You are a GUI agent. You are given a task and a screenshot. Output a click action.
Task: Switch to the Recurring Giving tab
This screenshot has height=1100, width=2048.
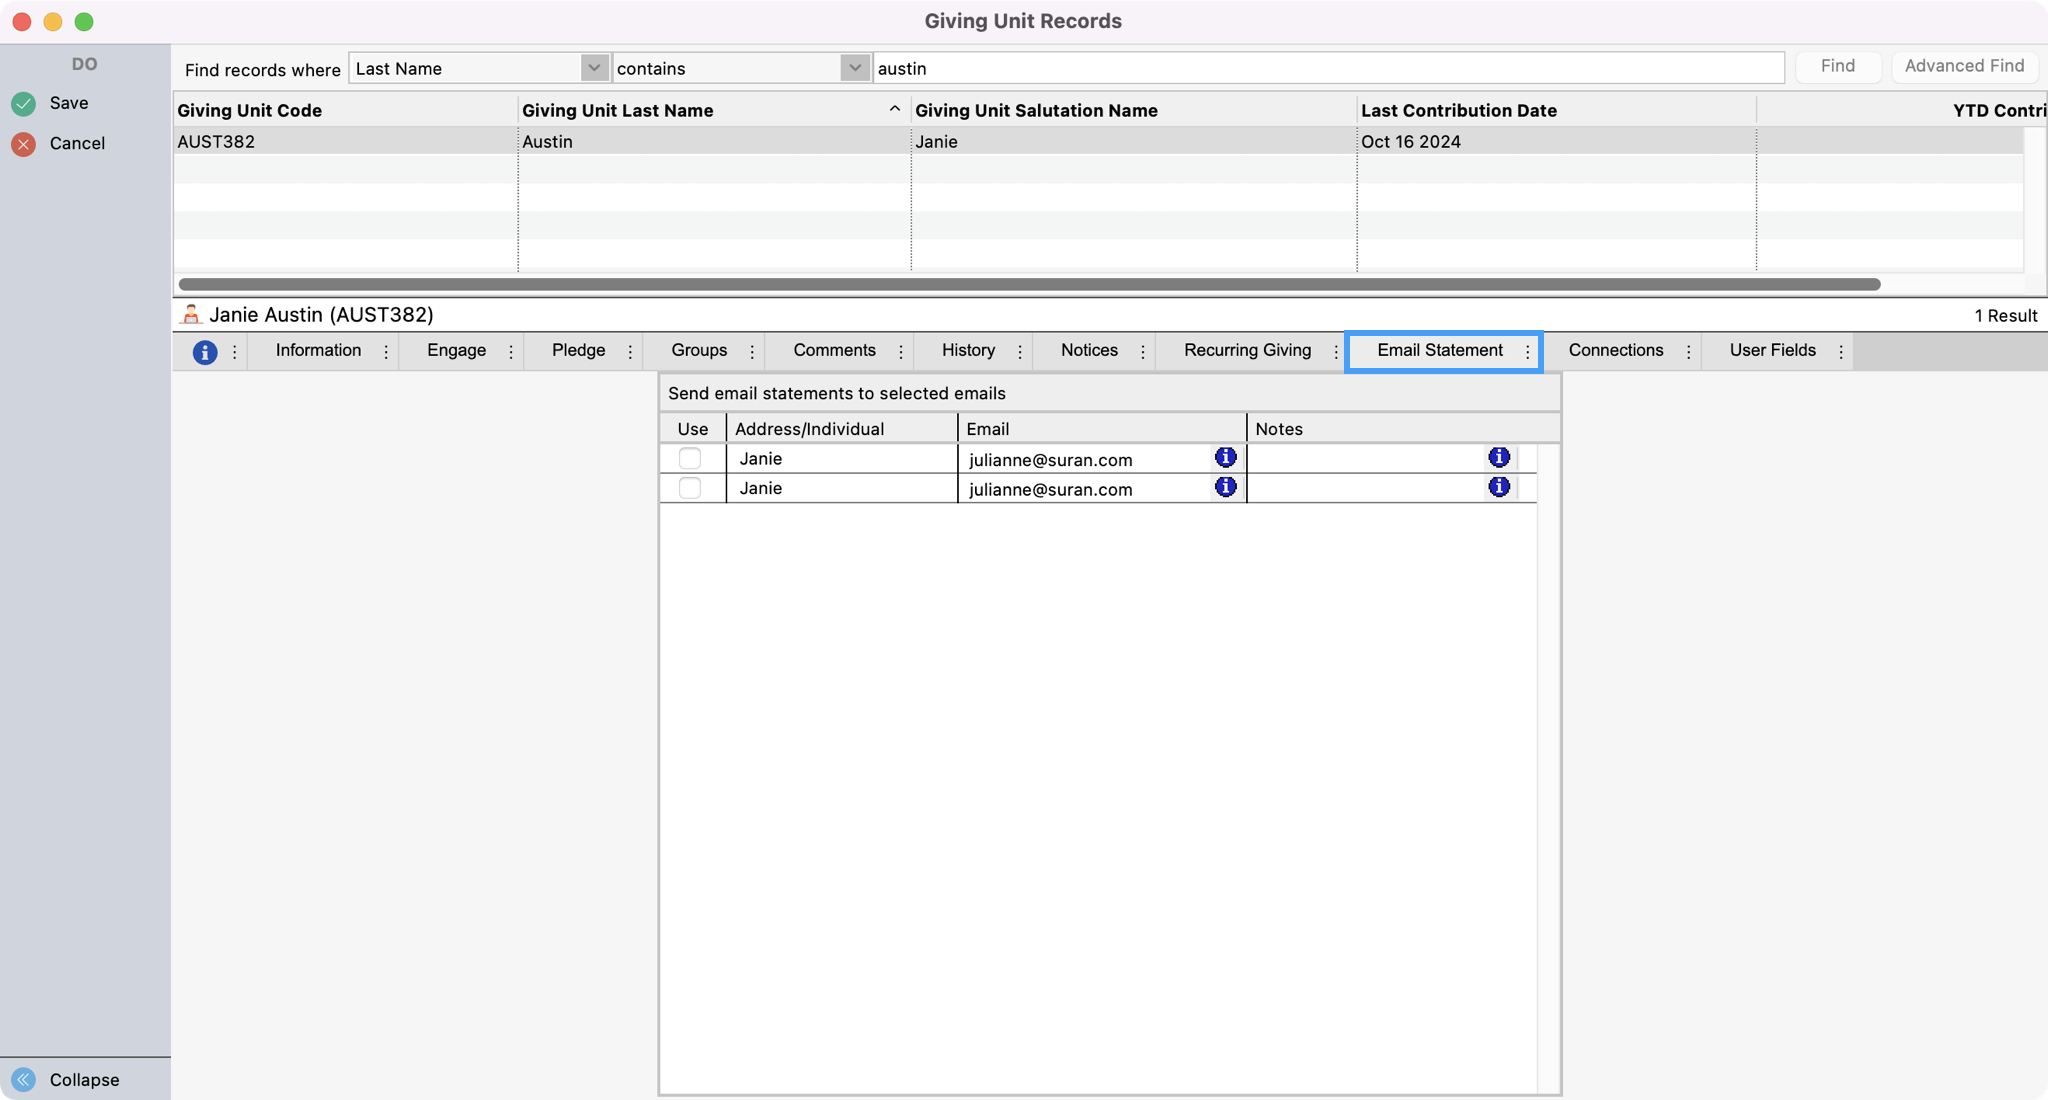tap(1247, 351)
